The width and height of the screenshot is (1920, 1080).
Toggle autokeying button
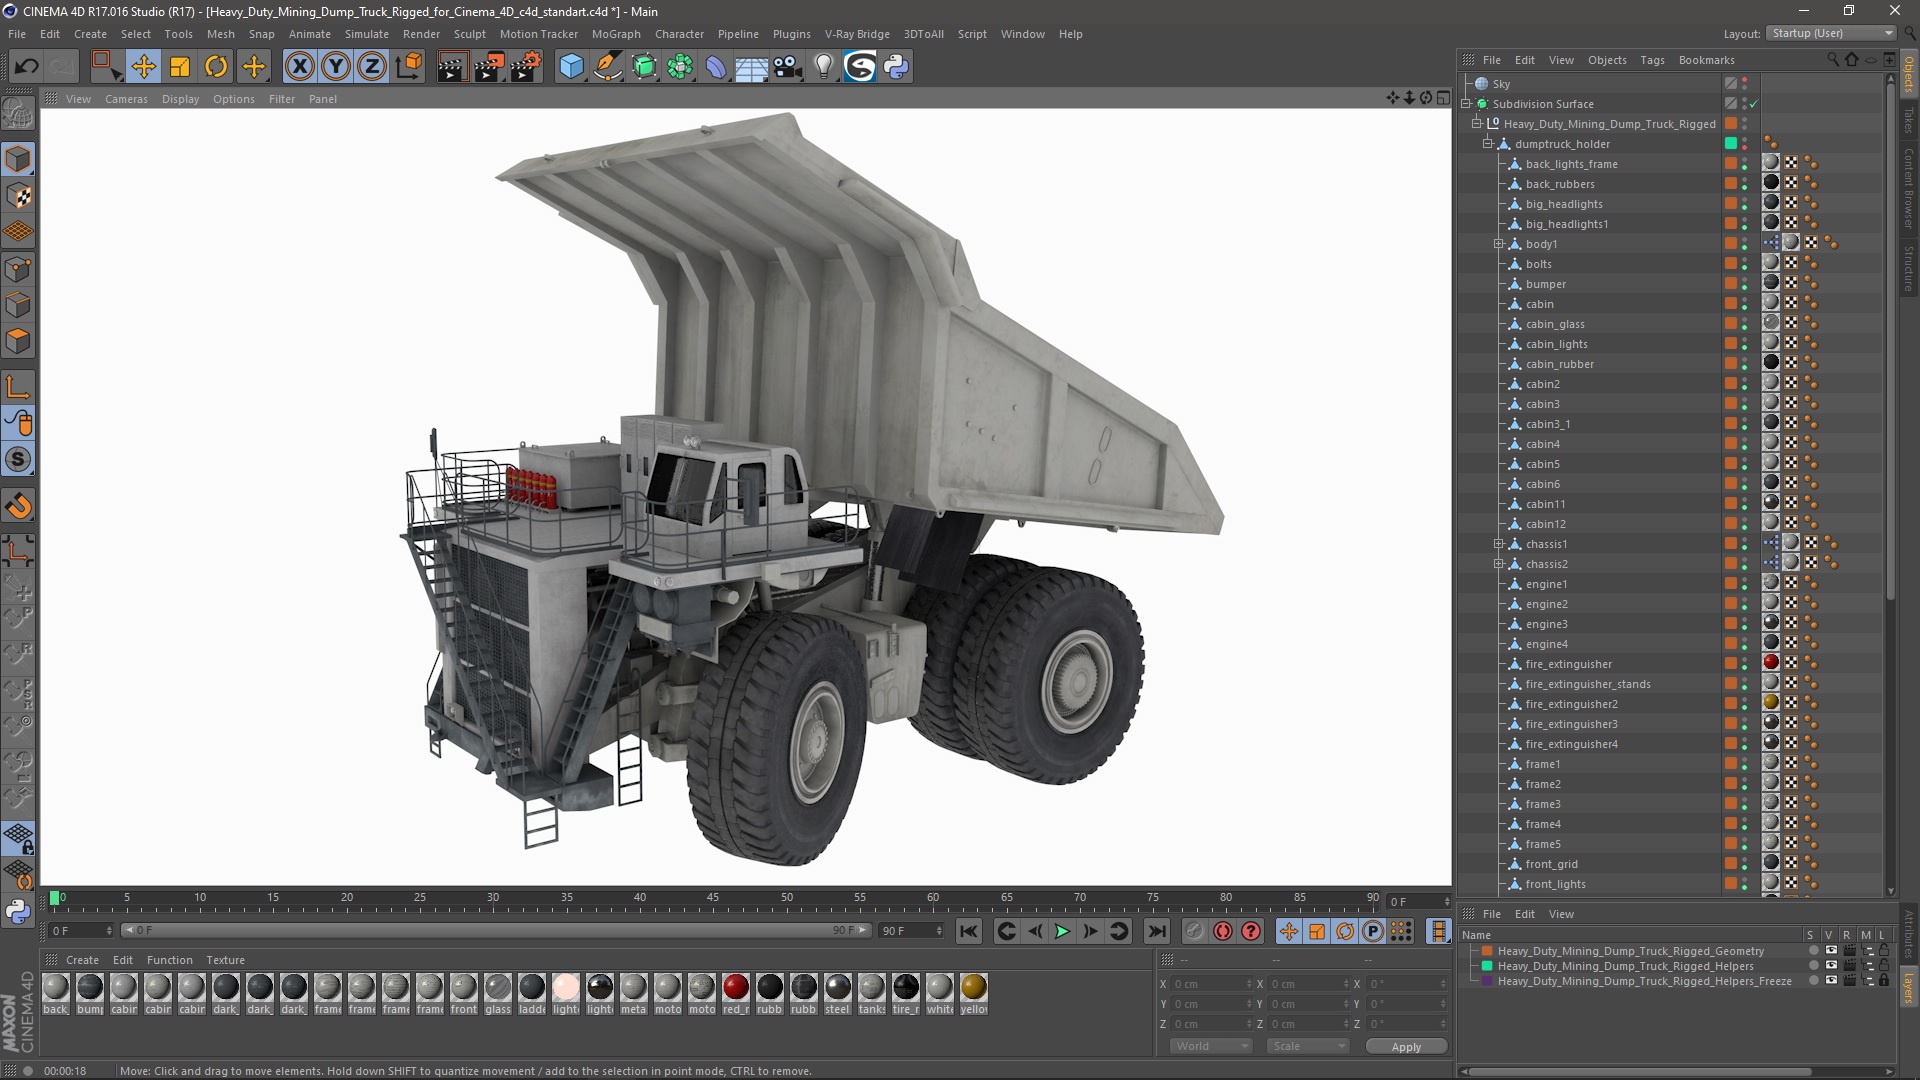click(x=1223, y=931)
